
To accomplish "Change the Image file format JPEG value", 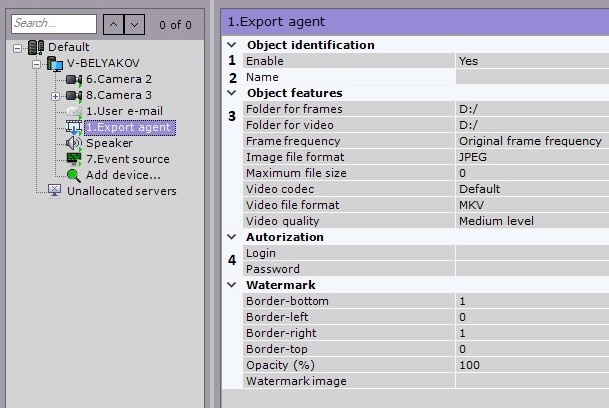I will tap(530, 157).
